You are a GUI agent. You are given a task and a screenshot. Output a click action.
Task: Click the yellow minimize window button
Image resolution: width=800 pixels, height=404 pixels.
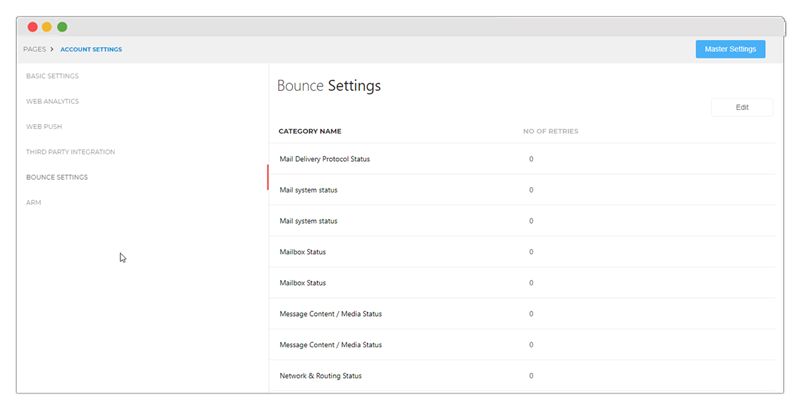(47, 27)
